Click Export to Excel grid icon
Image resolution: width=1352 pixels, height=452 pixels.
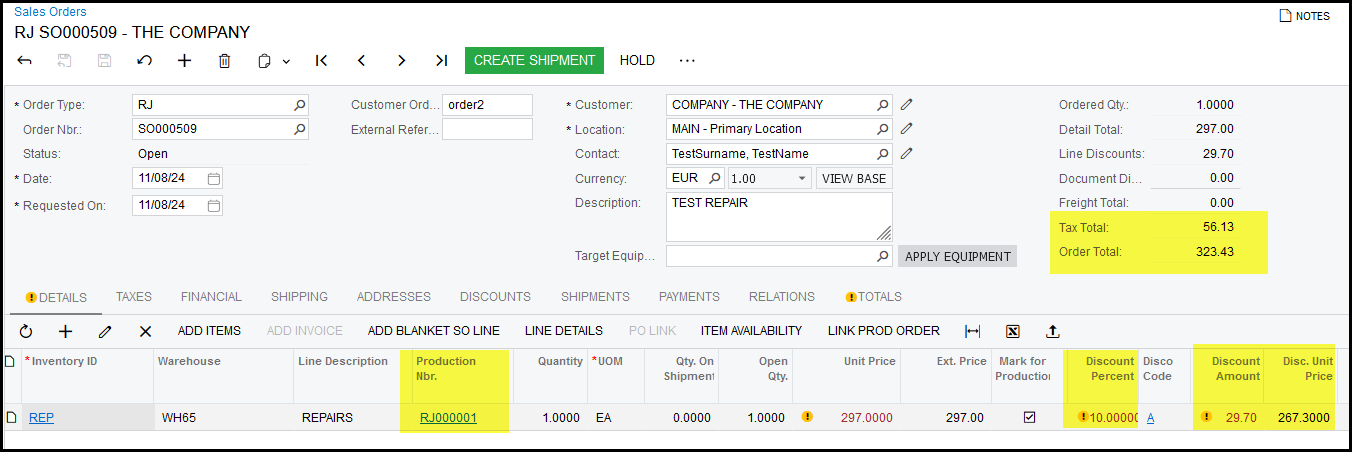(x=1012, y=331)
